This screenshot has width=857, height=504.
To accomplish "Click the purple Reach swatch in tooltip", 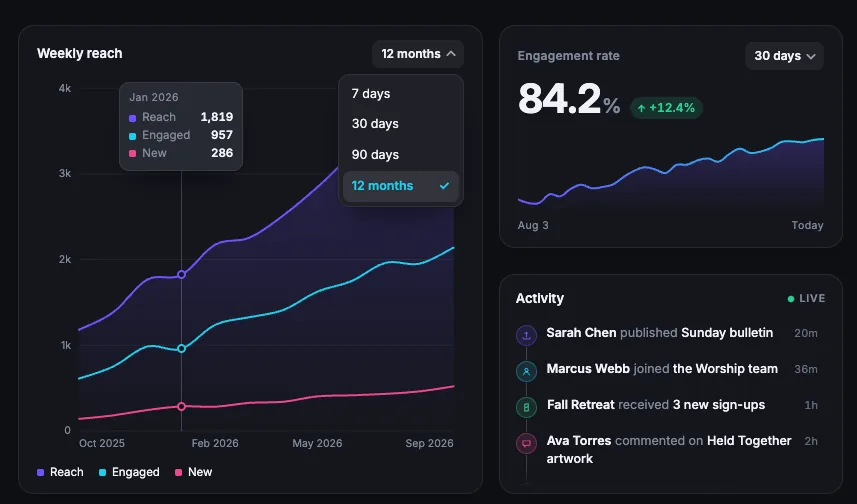I will coord(132,118).
